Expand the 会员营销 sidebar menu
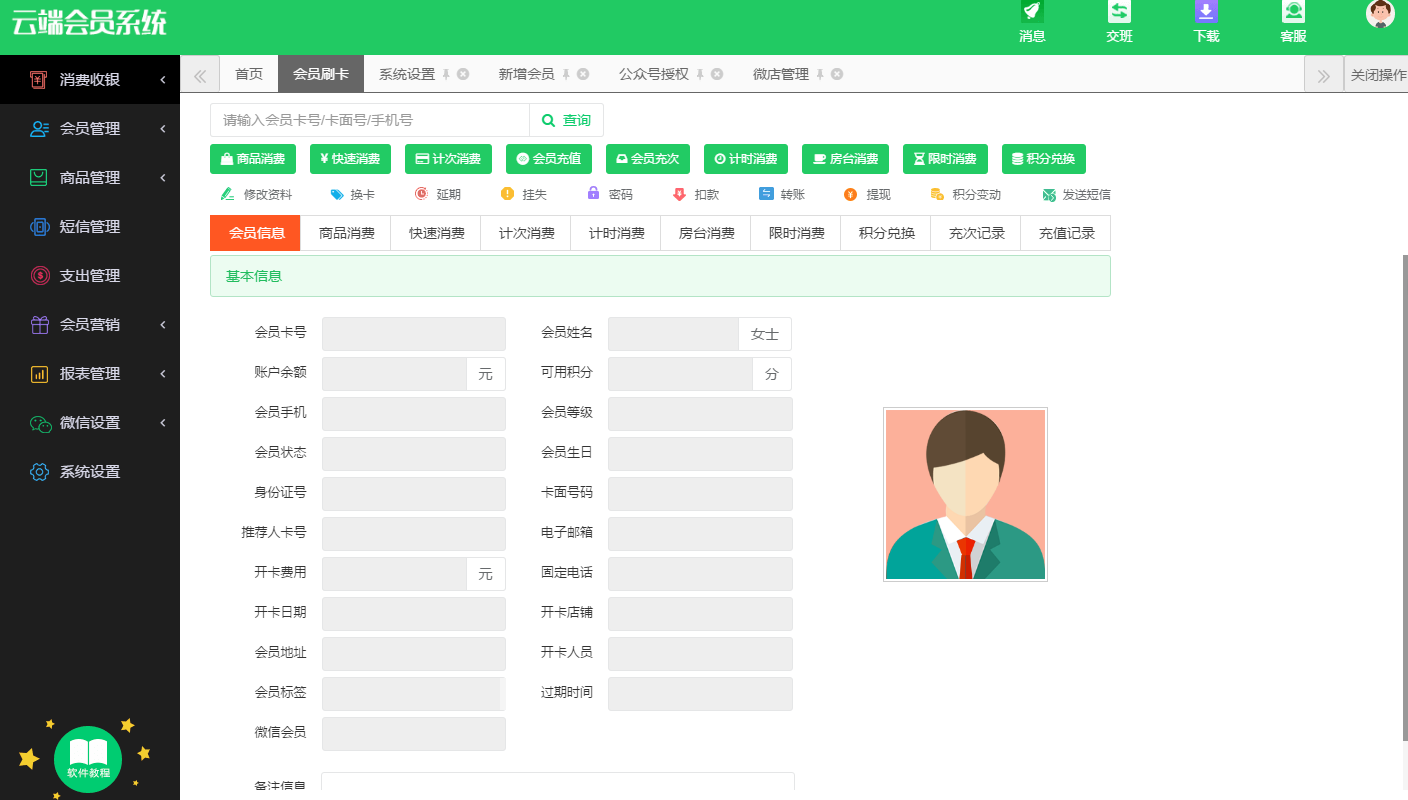 point(90,324)
